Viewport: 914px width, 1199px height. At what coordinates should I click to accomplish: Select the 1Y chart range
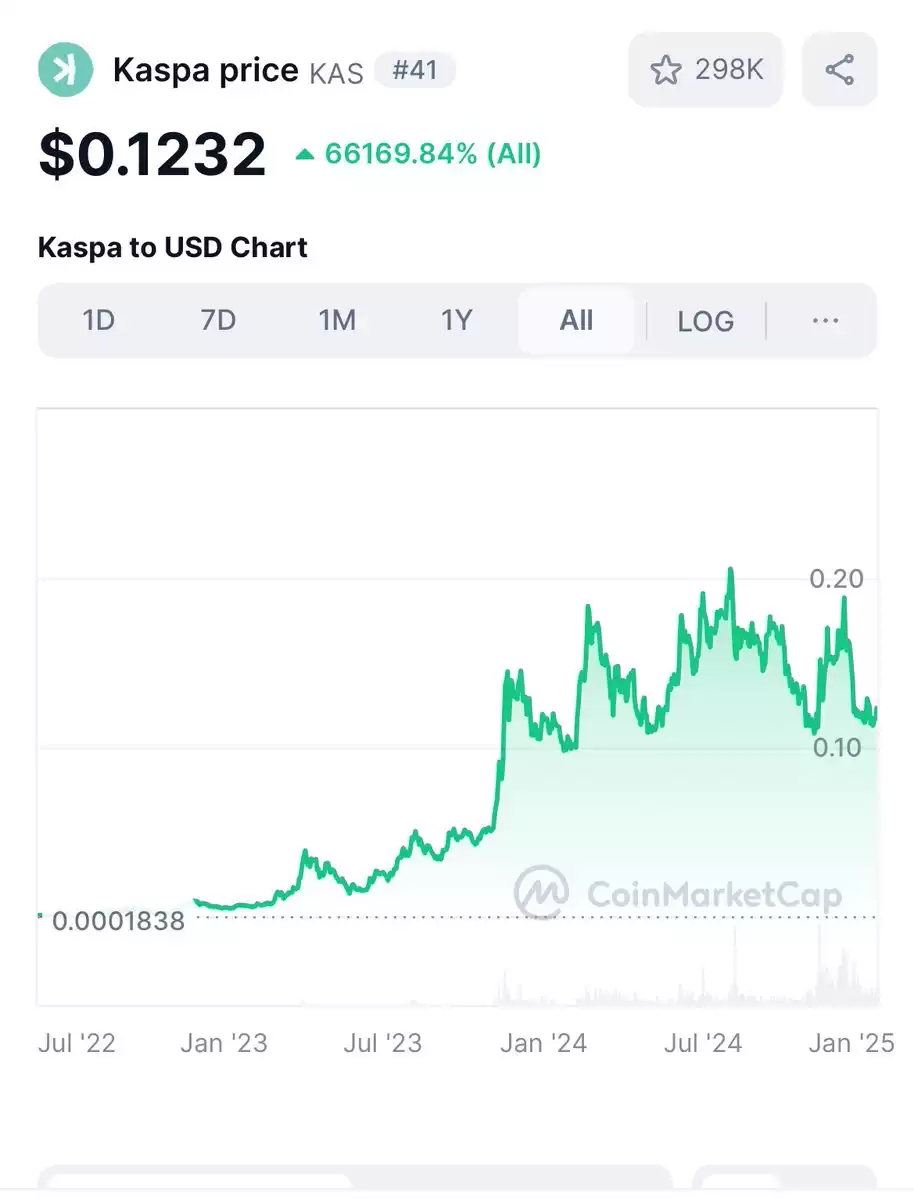tap(457, 320)
